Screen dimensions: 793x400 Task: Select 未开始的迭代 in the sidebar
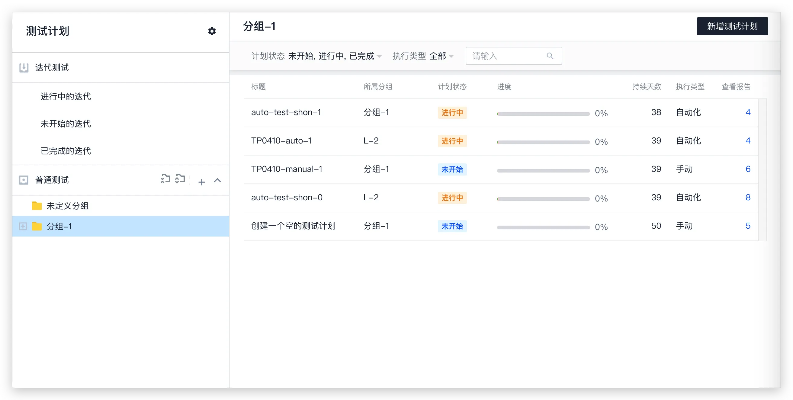(66, 124)
